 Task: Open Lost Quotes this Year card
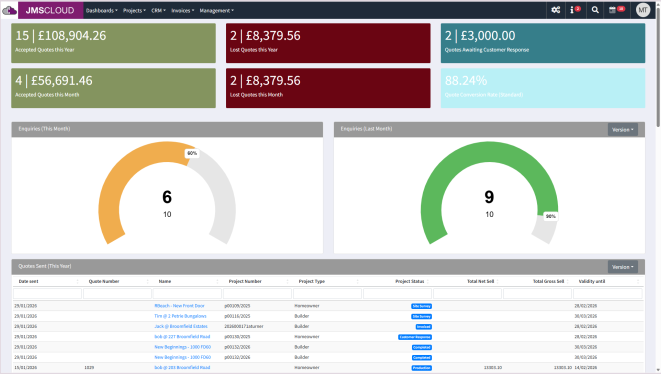coord(328,43)
